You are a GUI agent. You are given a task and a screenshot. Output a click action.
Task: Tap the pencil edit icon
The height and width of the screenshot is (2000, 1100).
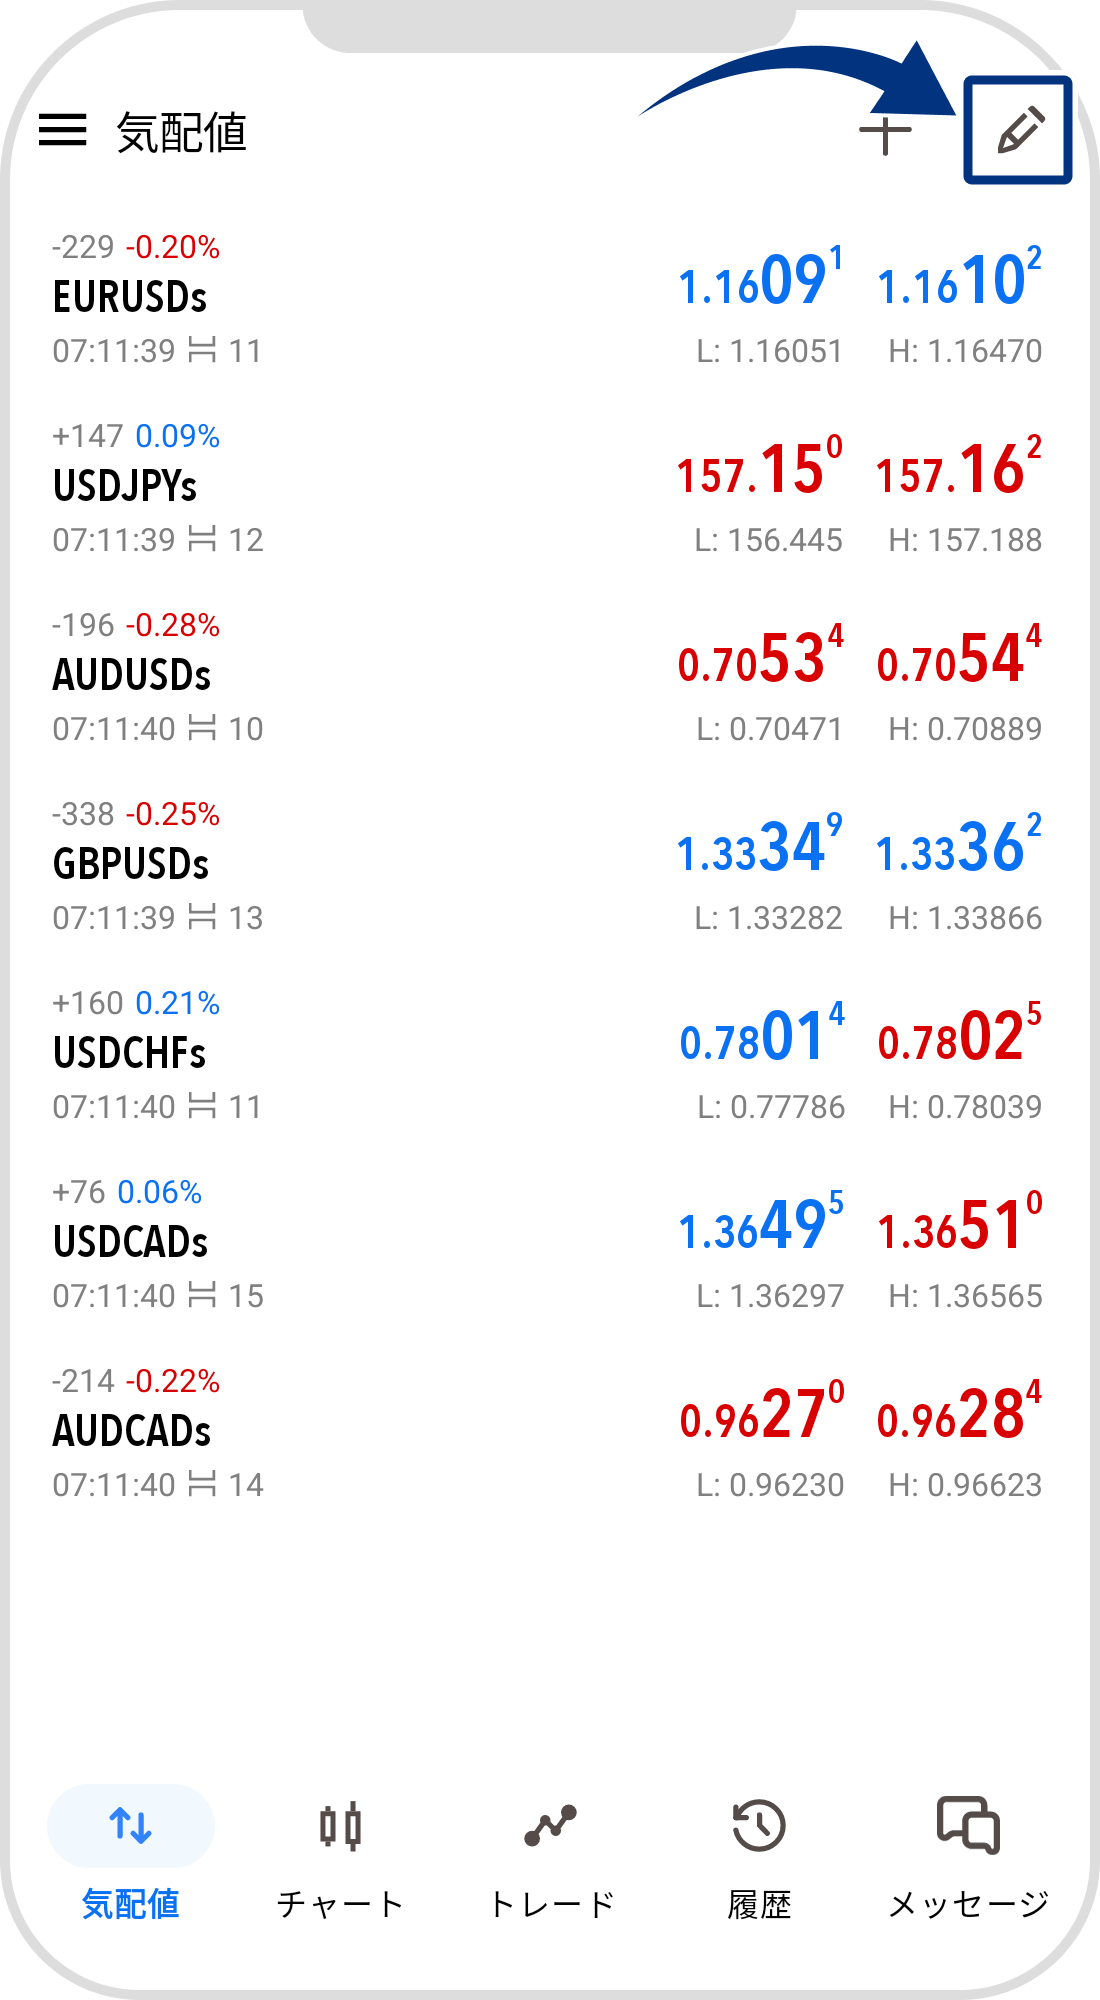1019,131
